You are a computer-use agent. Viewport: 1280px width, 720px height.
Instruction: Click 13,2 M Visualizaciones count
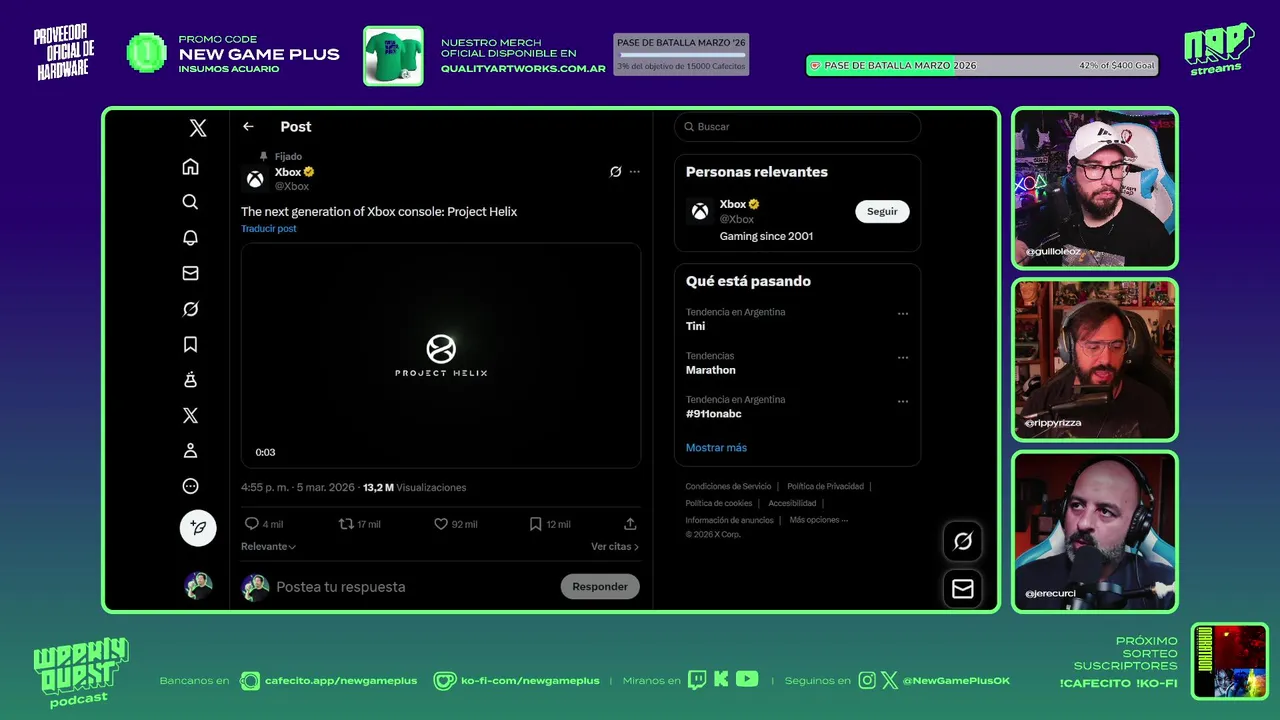(x=414, y=488)
